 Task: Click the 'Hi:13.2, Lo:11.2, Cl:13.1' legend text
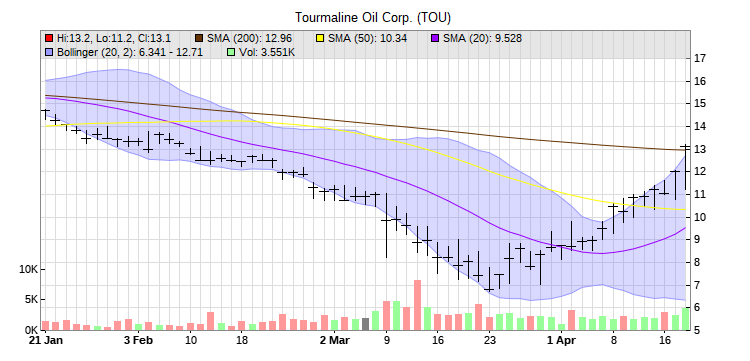[x=114, y=38]
